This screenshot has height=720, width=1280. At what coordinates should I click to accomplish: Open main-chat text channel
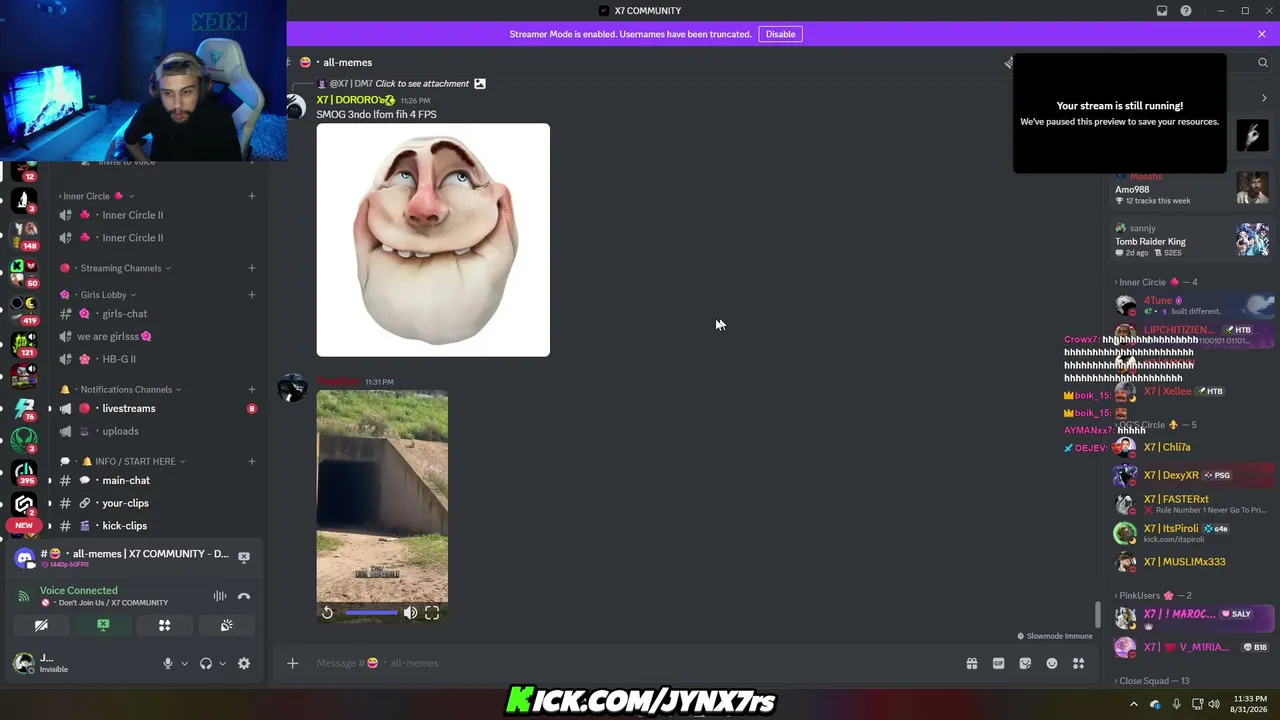tap(157, 480)
